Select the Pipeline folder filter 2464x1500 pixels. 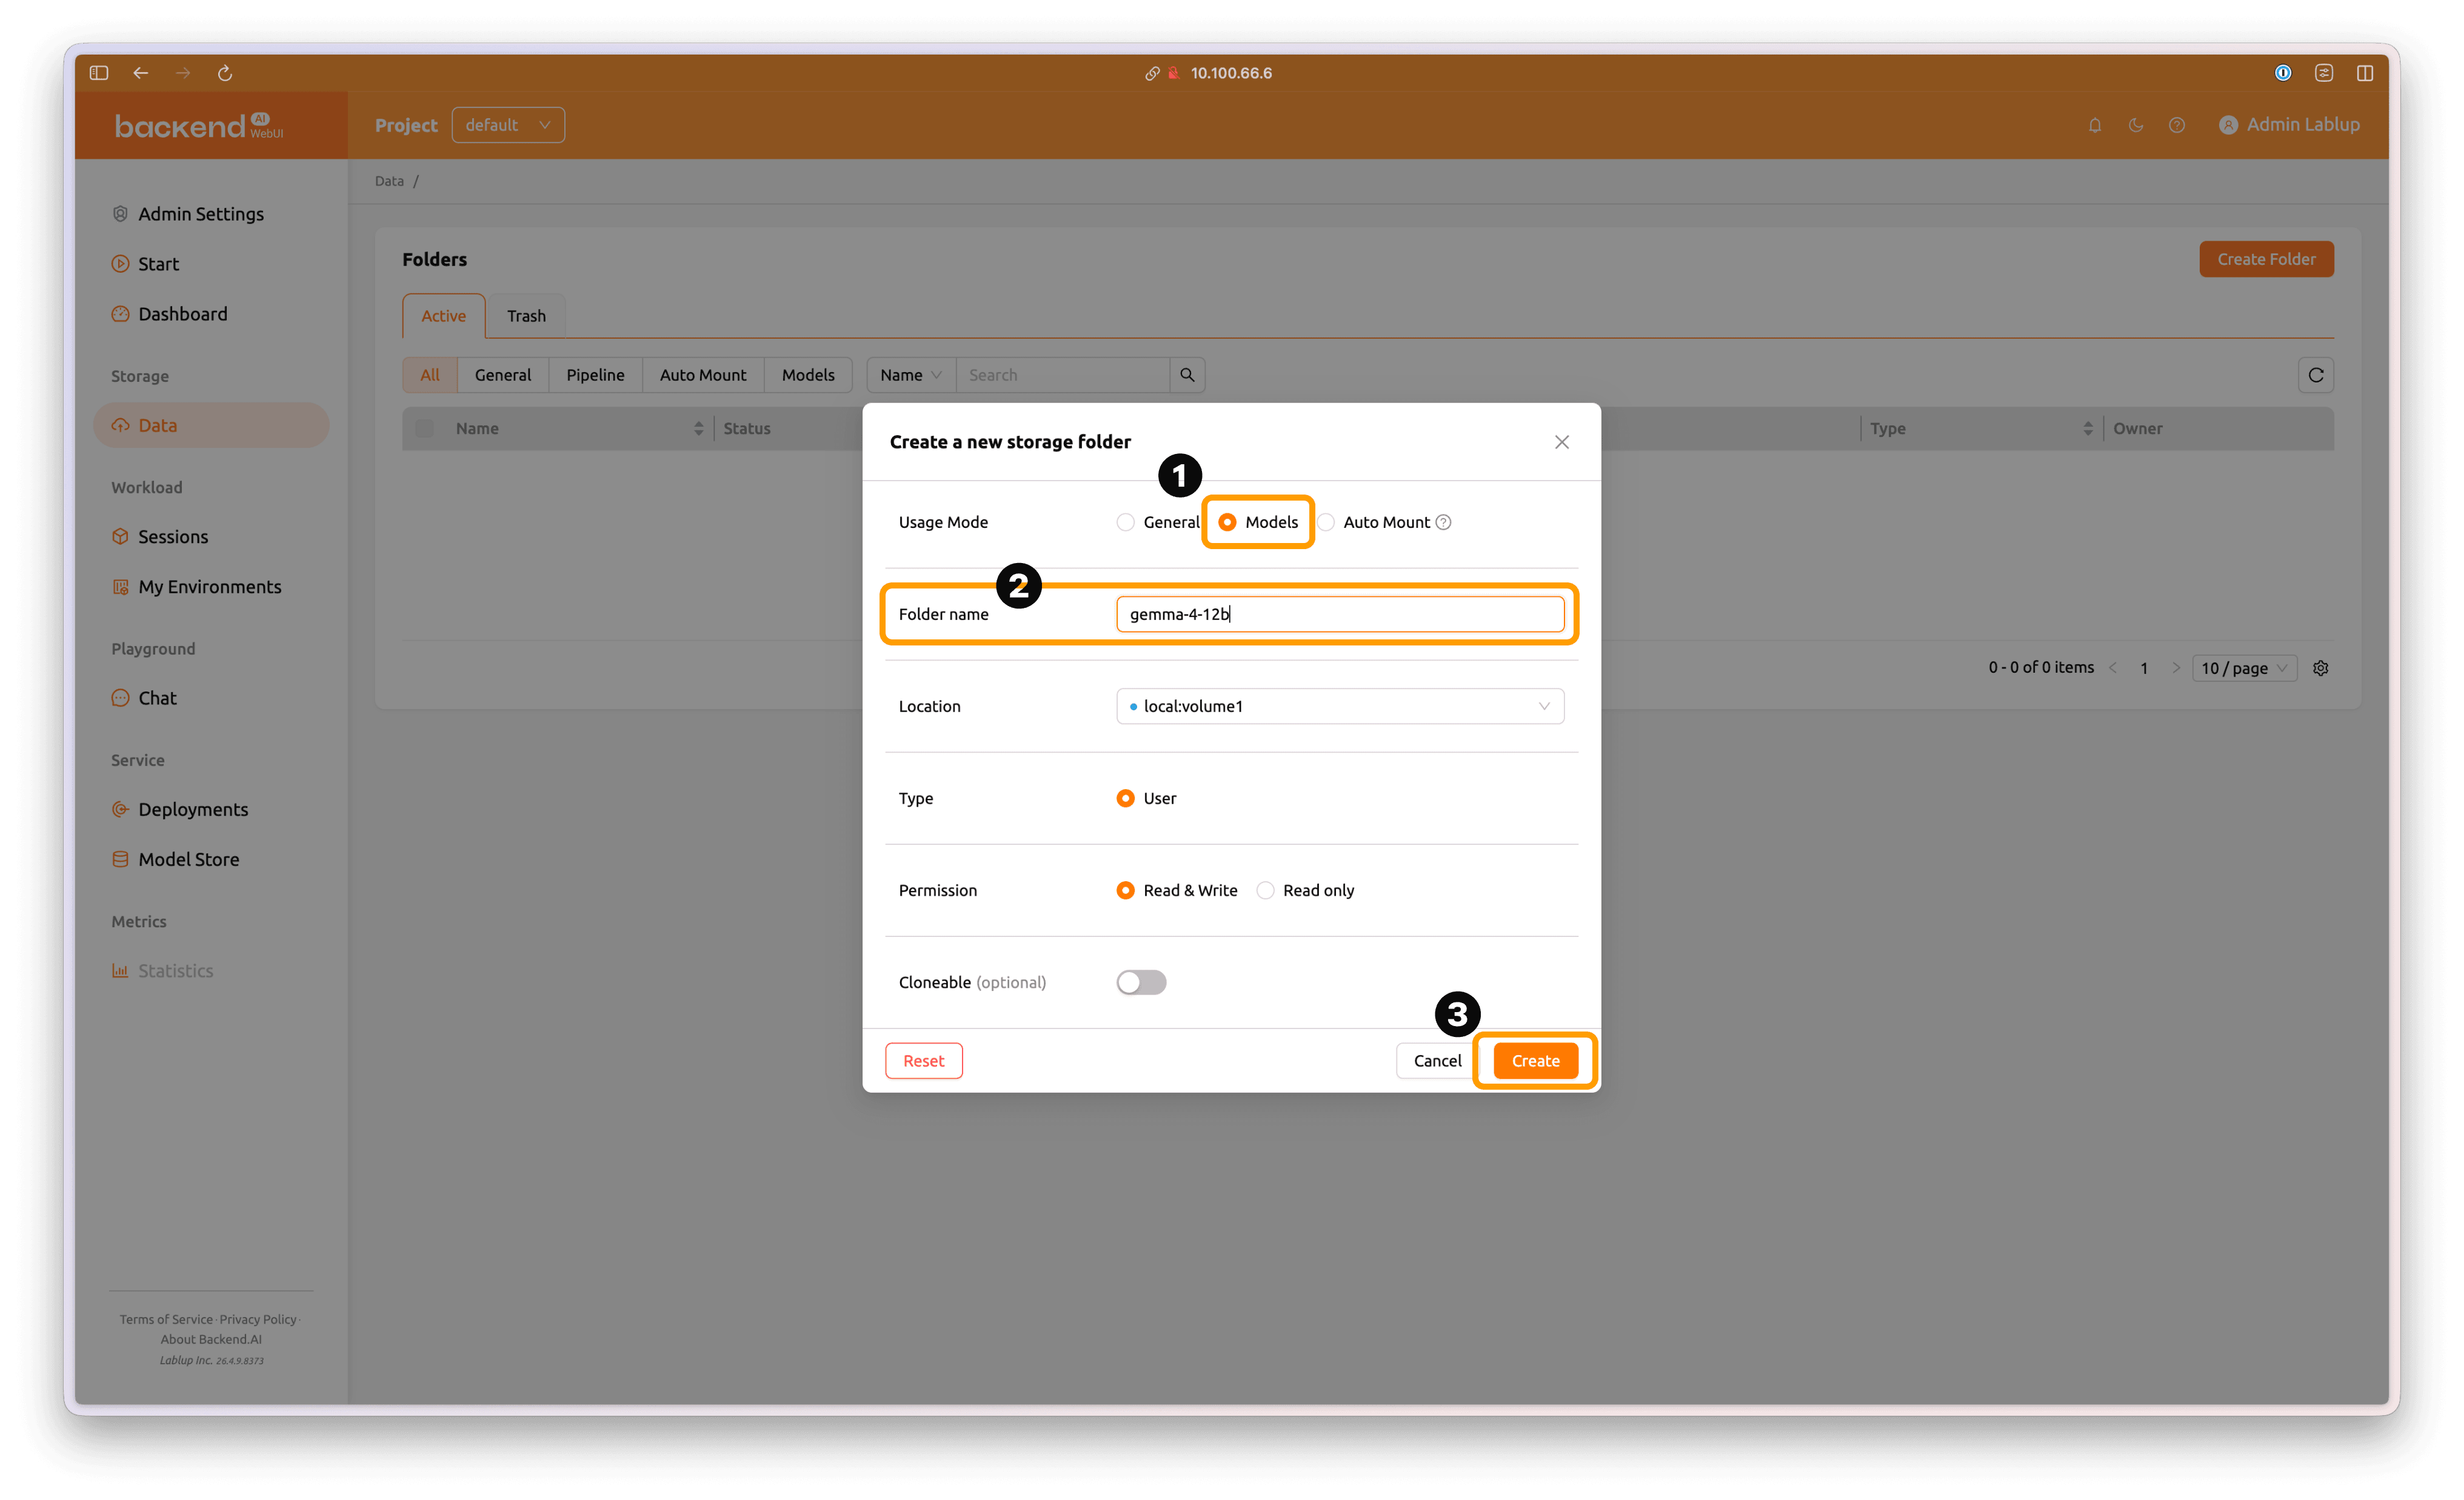(595, 375)
